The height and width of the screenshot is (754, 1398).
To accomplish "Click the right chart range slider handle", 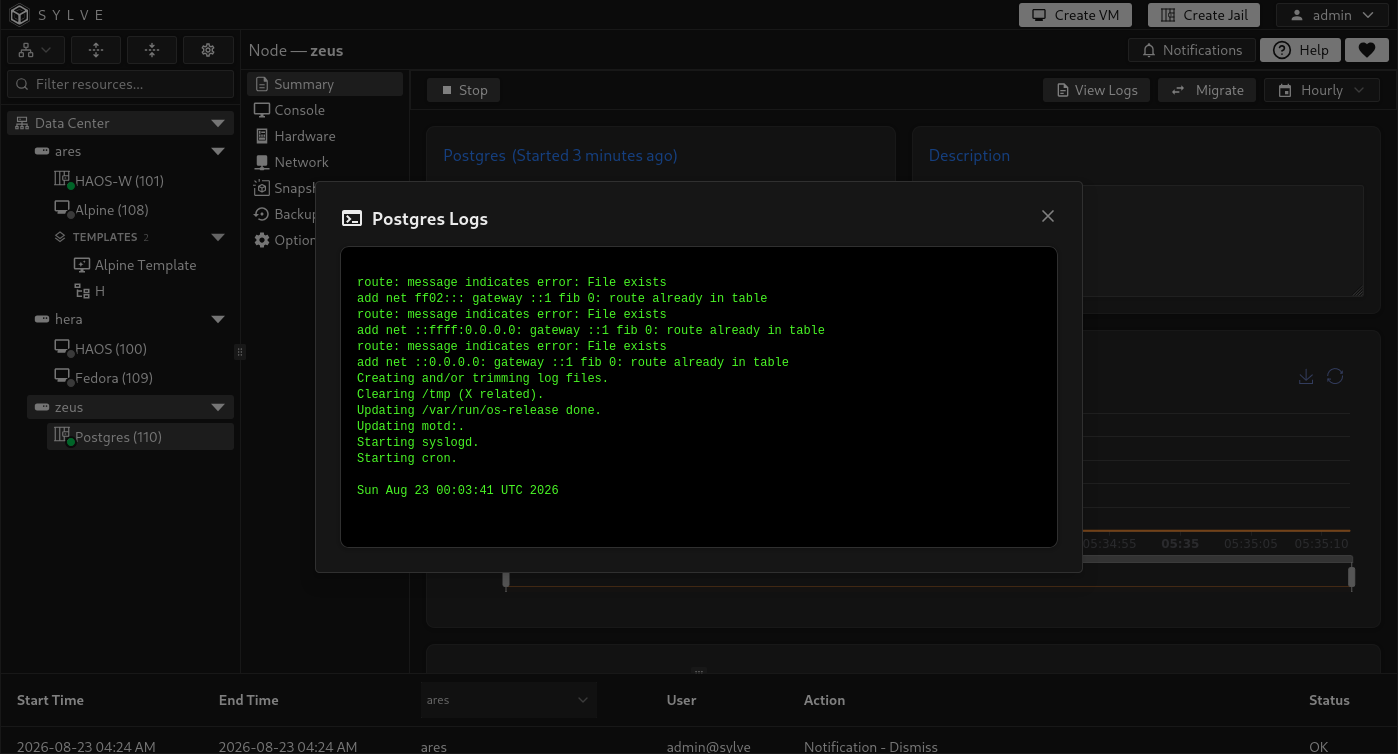I will [1351, 578].
